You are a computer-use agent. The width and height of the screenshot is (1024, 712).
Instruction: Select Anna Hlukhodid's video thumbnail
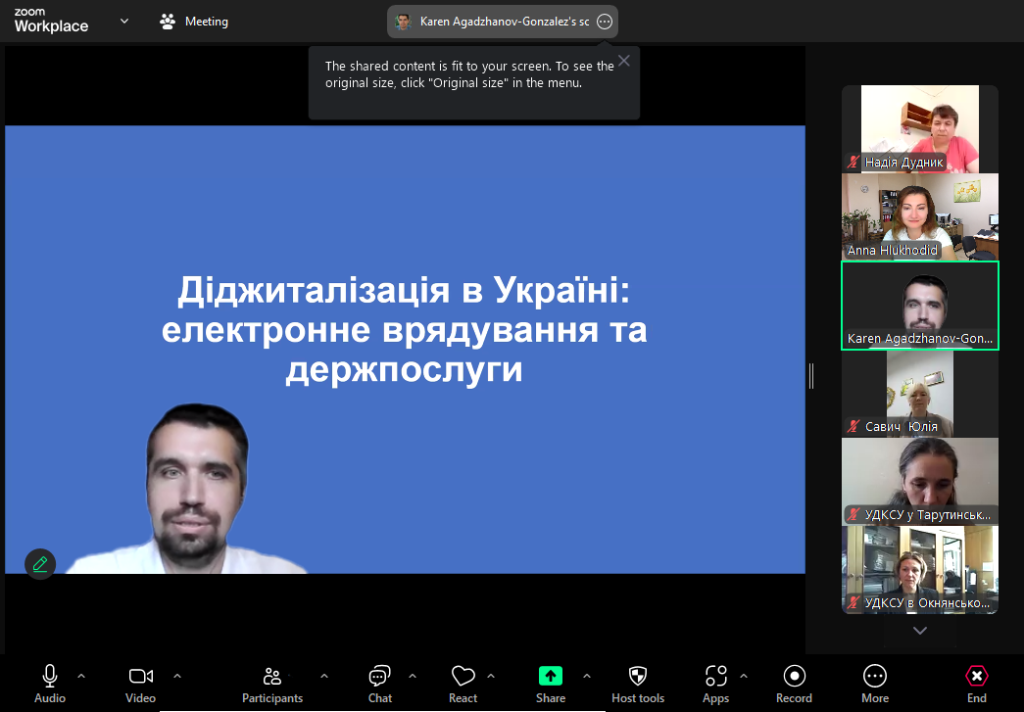[x=919, y=216]
